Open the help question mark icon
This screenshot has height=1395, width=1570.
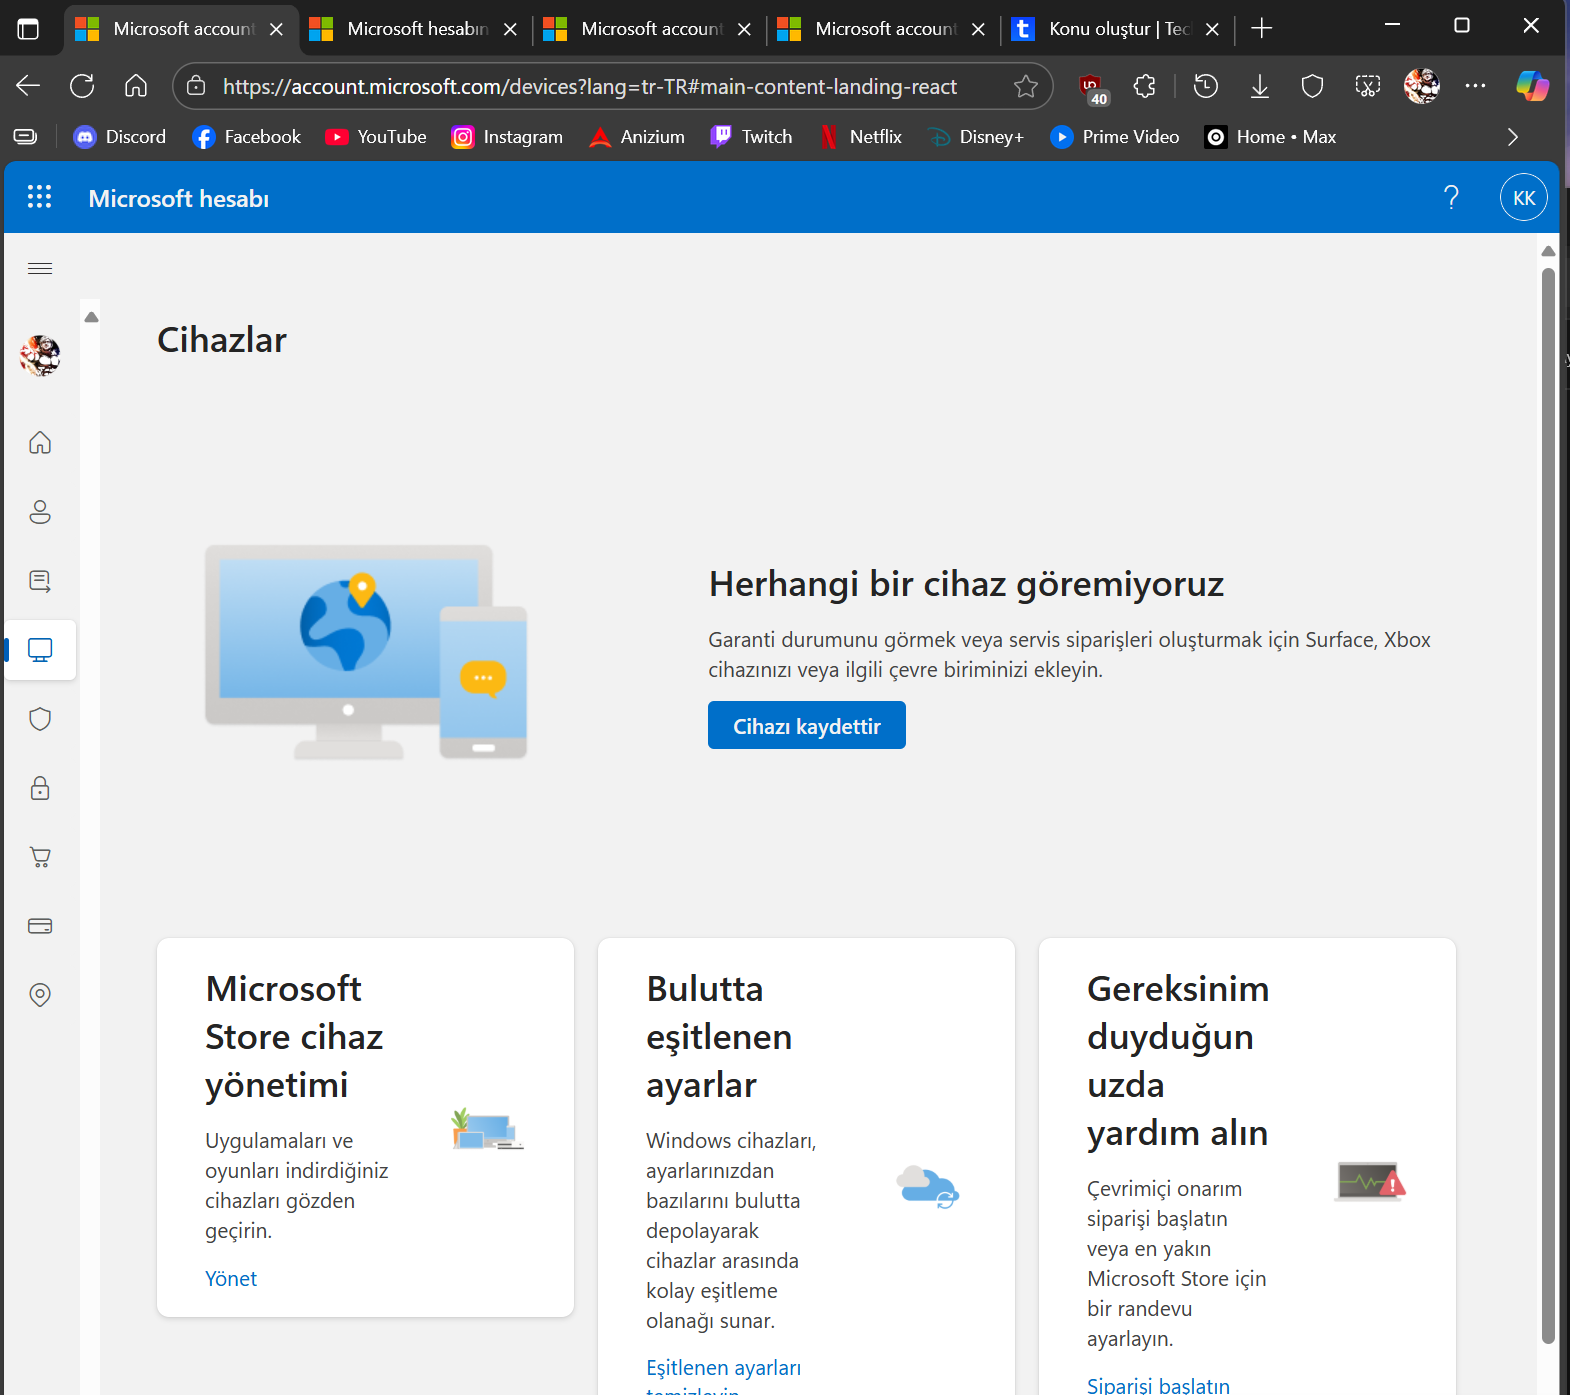coord(1451,198)
